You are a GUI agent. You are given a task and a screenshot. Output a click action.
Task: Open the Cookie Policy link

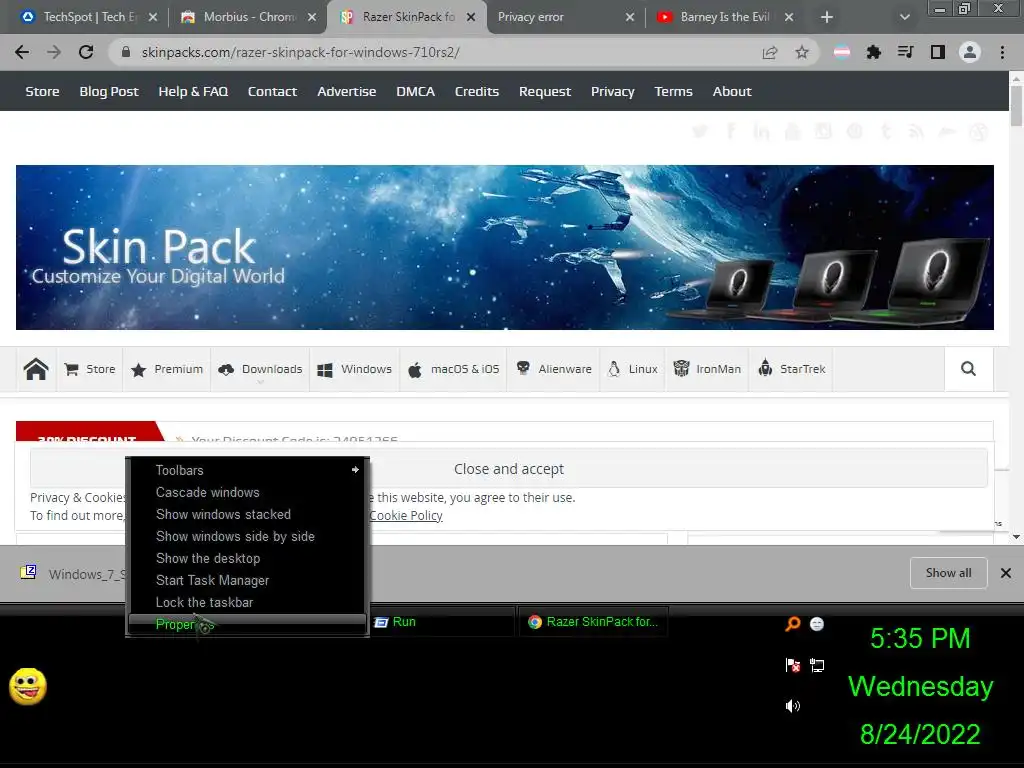(406, 515)
